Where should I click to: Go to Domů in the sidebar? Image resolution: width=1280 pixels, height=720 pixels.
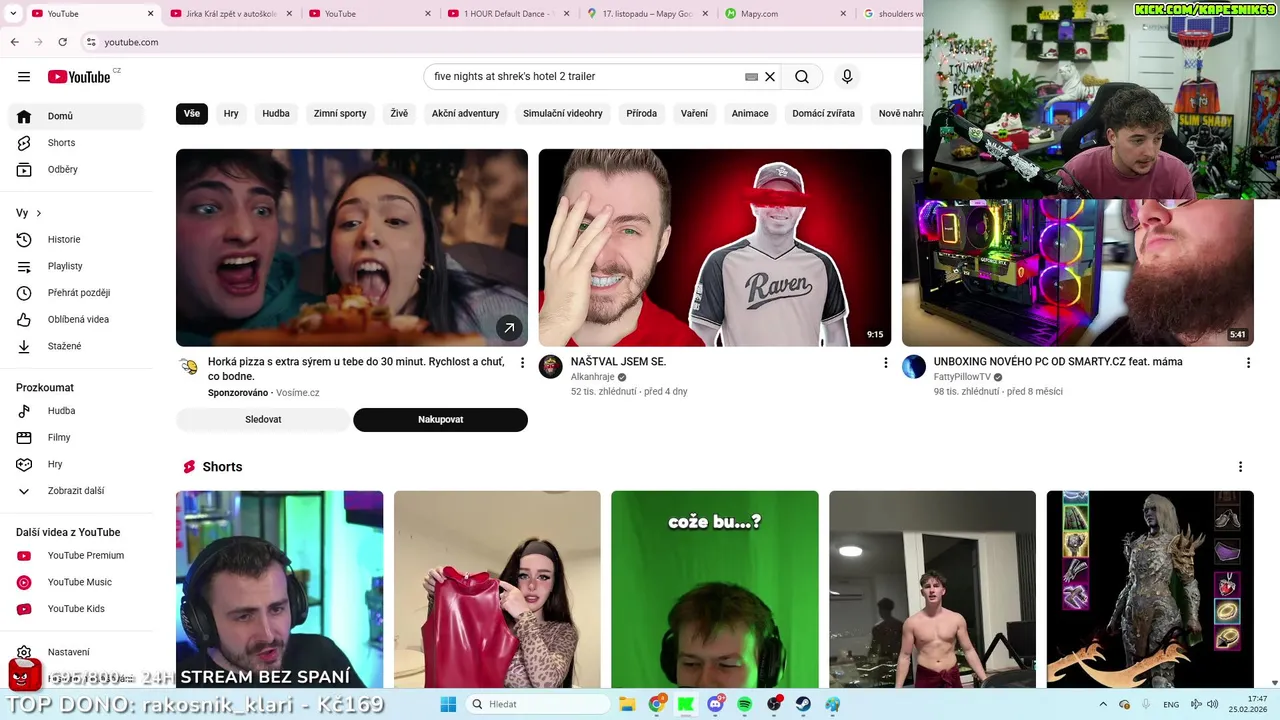(x=76, y=116)
